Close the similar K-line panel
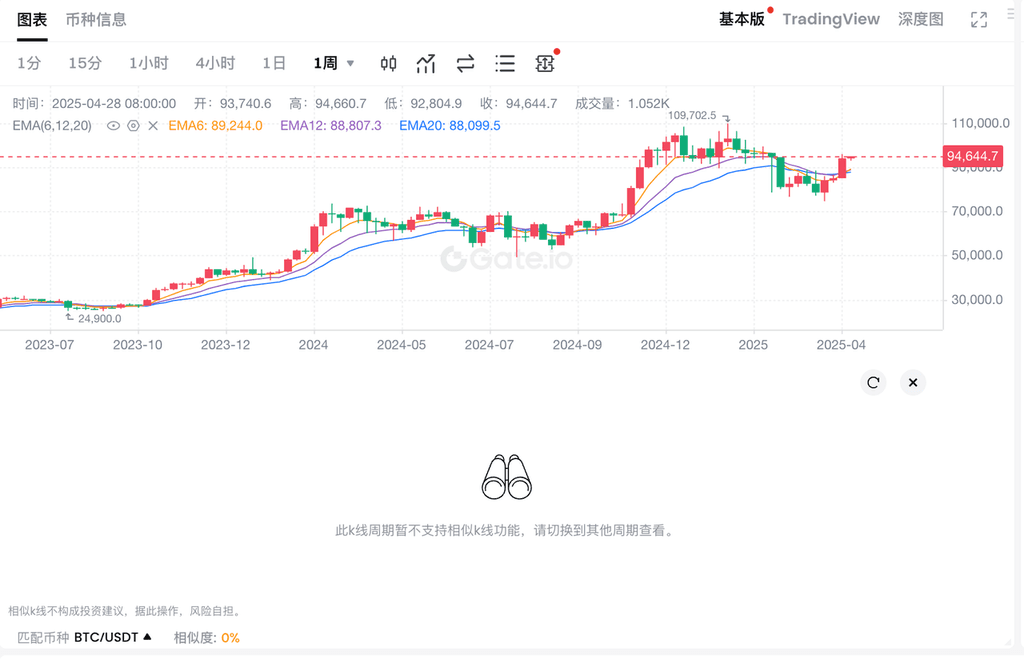The height and width of the screenshot is (663, 1024). click(911, 382)
